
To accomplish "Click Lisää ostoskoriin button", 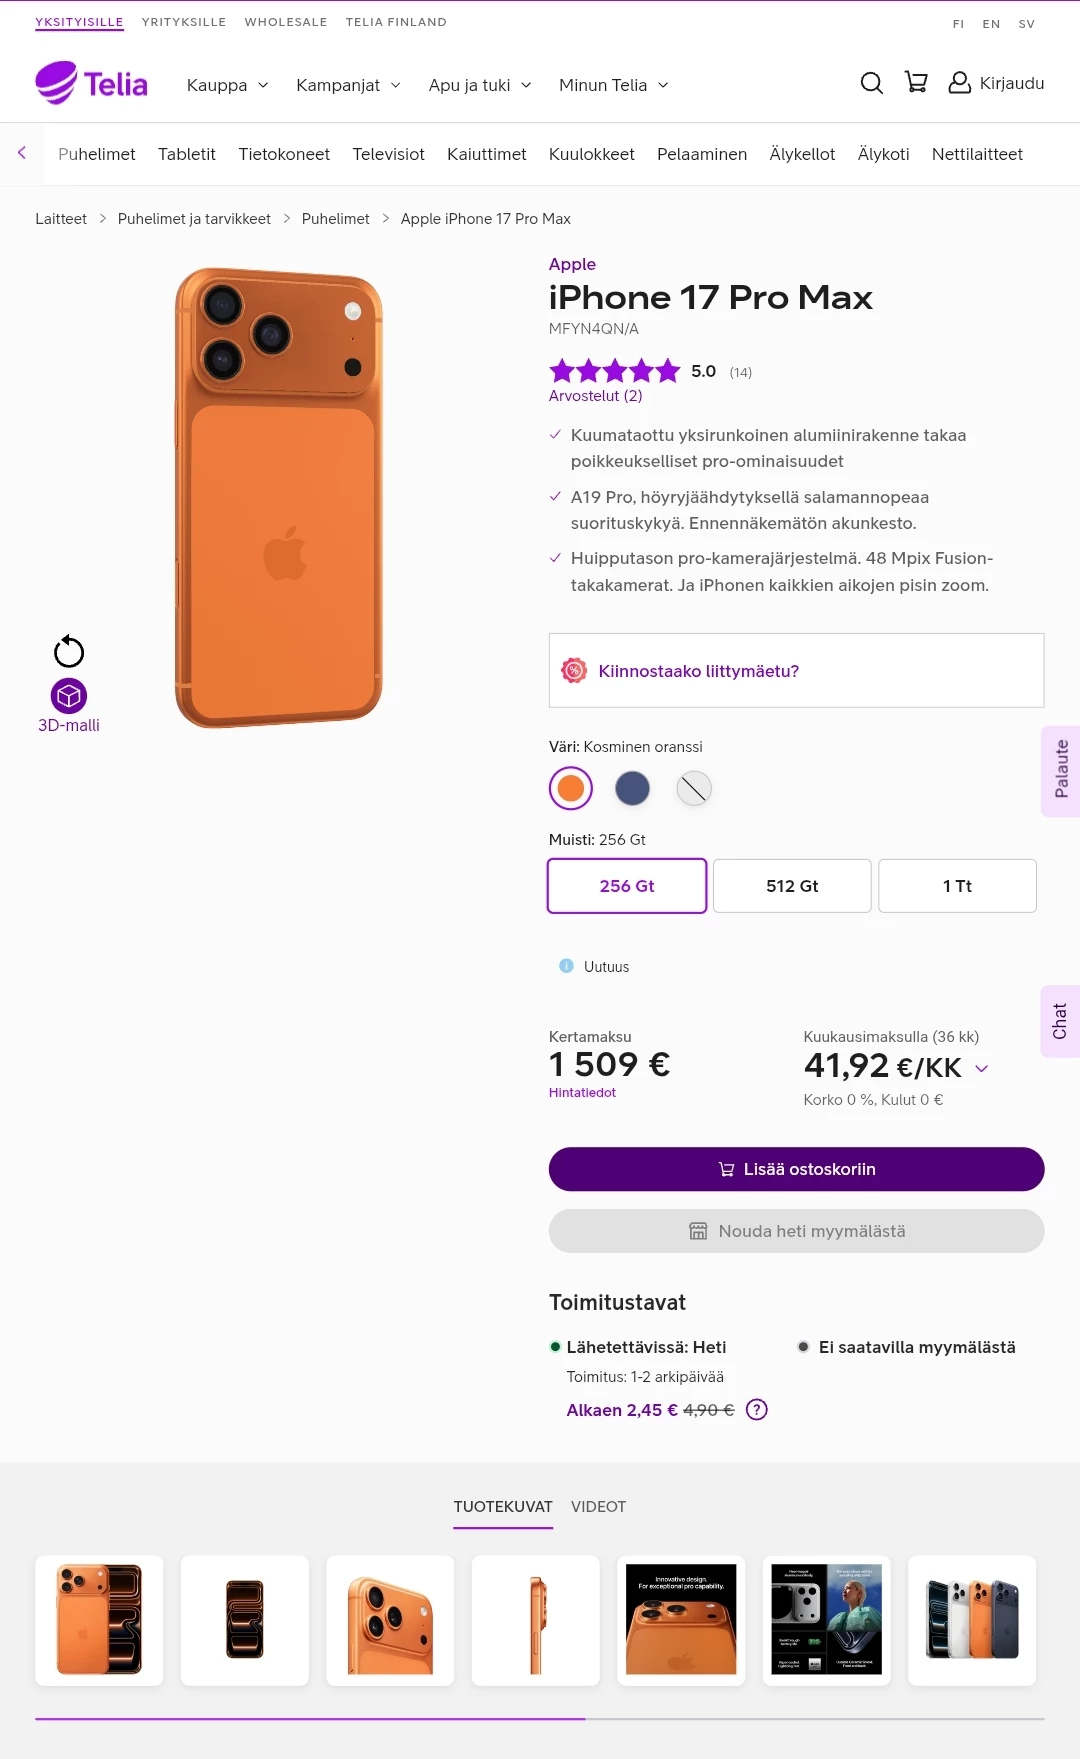I will pos(796,1169).
